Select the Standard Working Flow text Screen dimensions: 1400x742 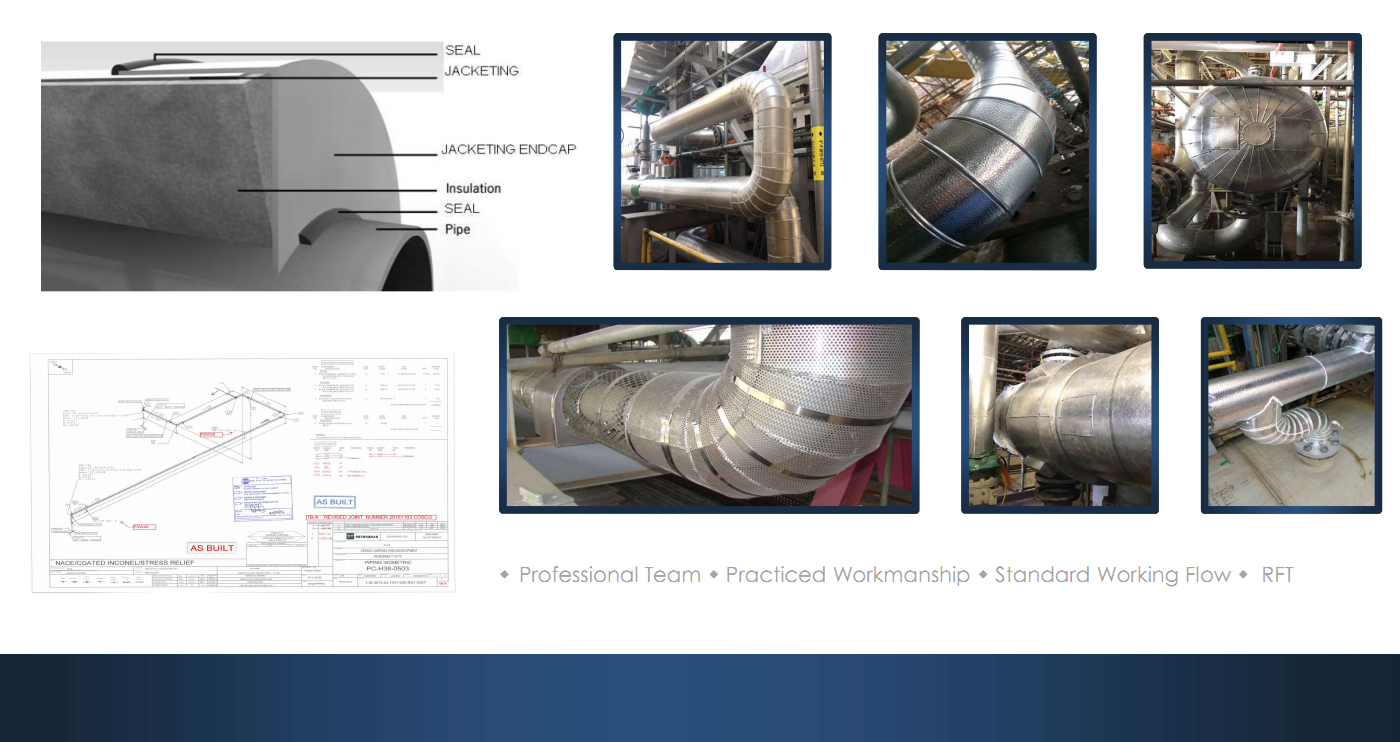coord(1112,575)
